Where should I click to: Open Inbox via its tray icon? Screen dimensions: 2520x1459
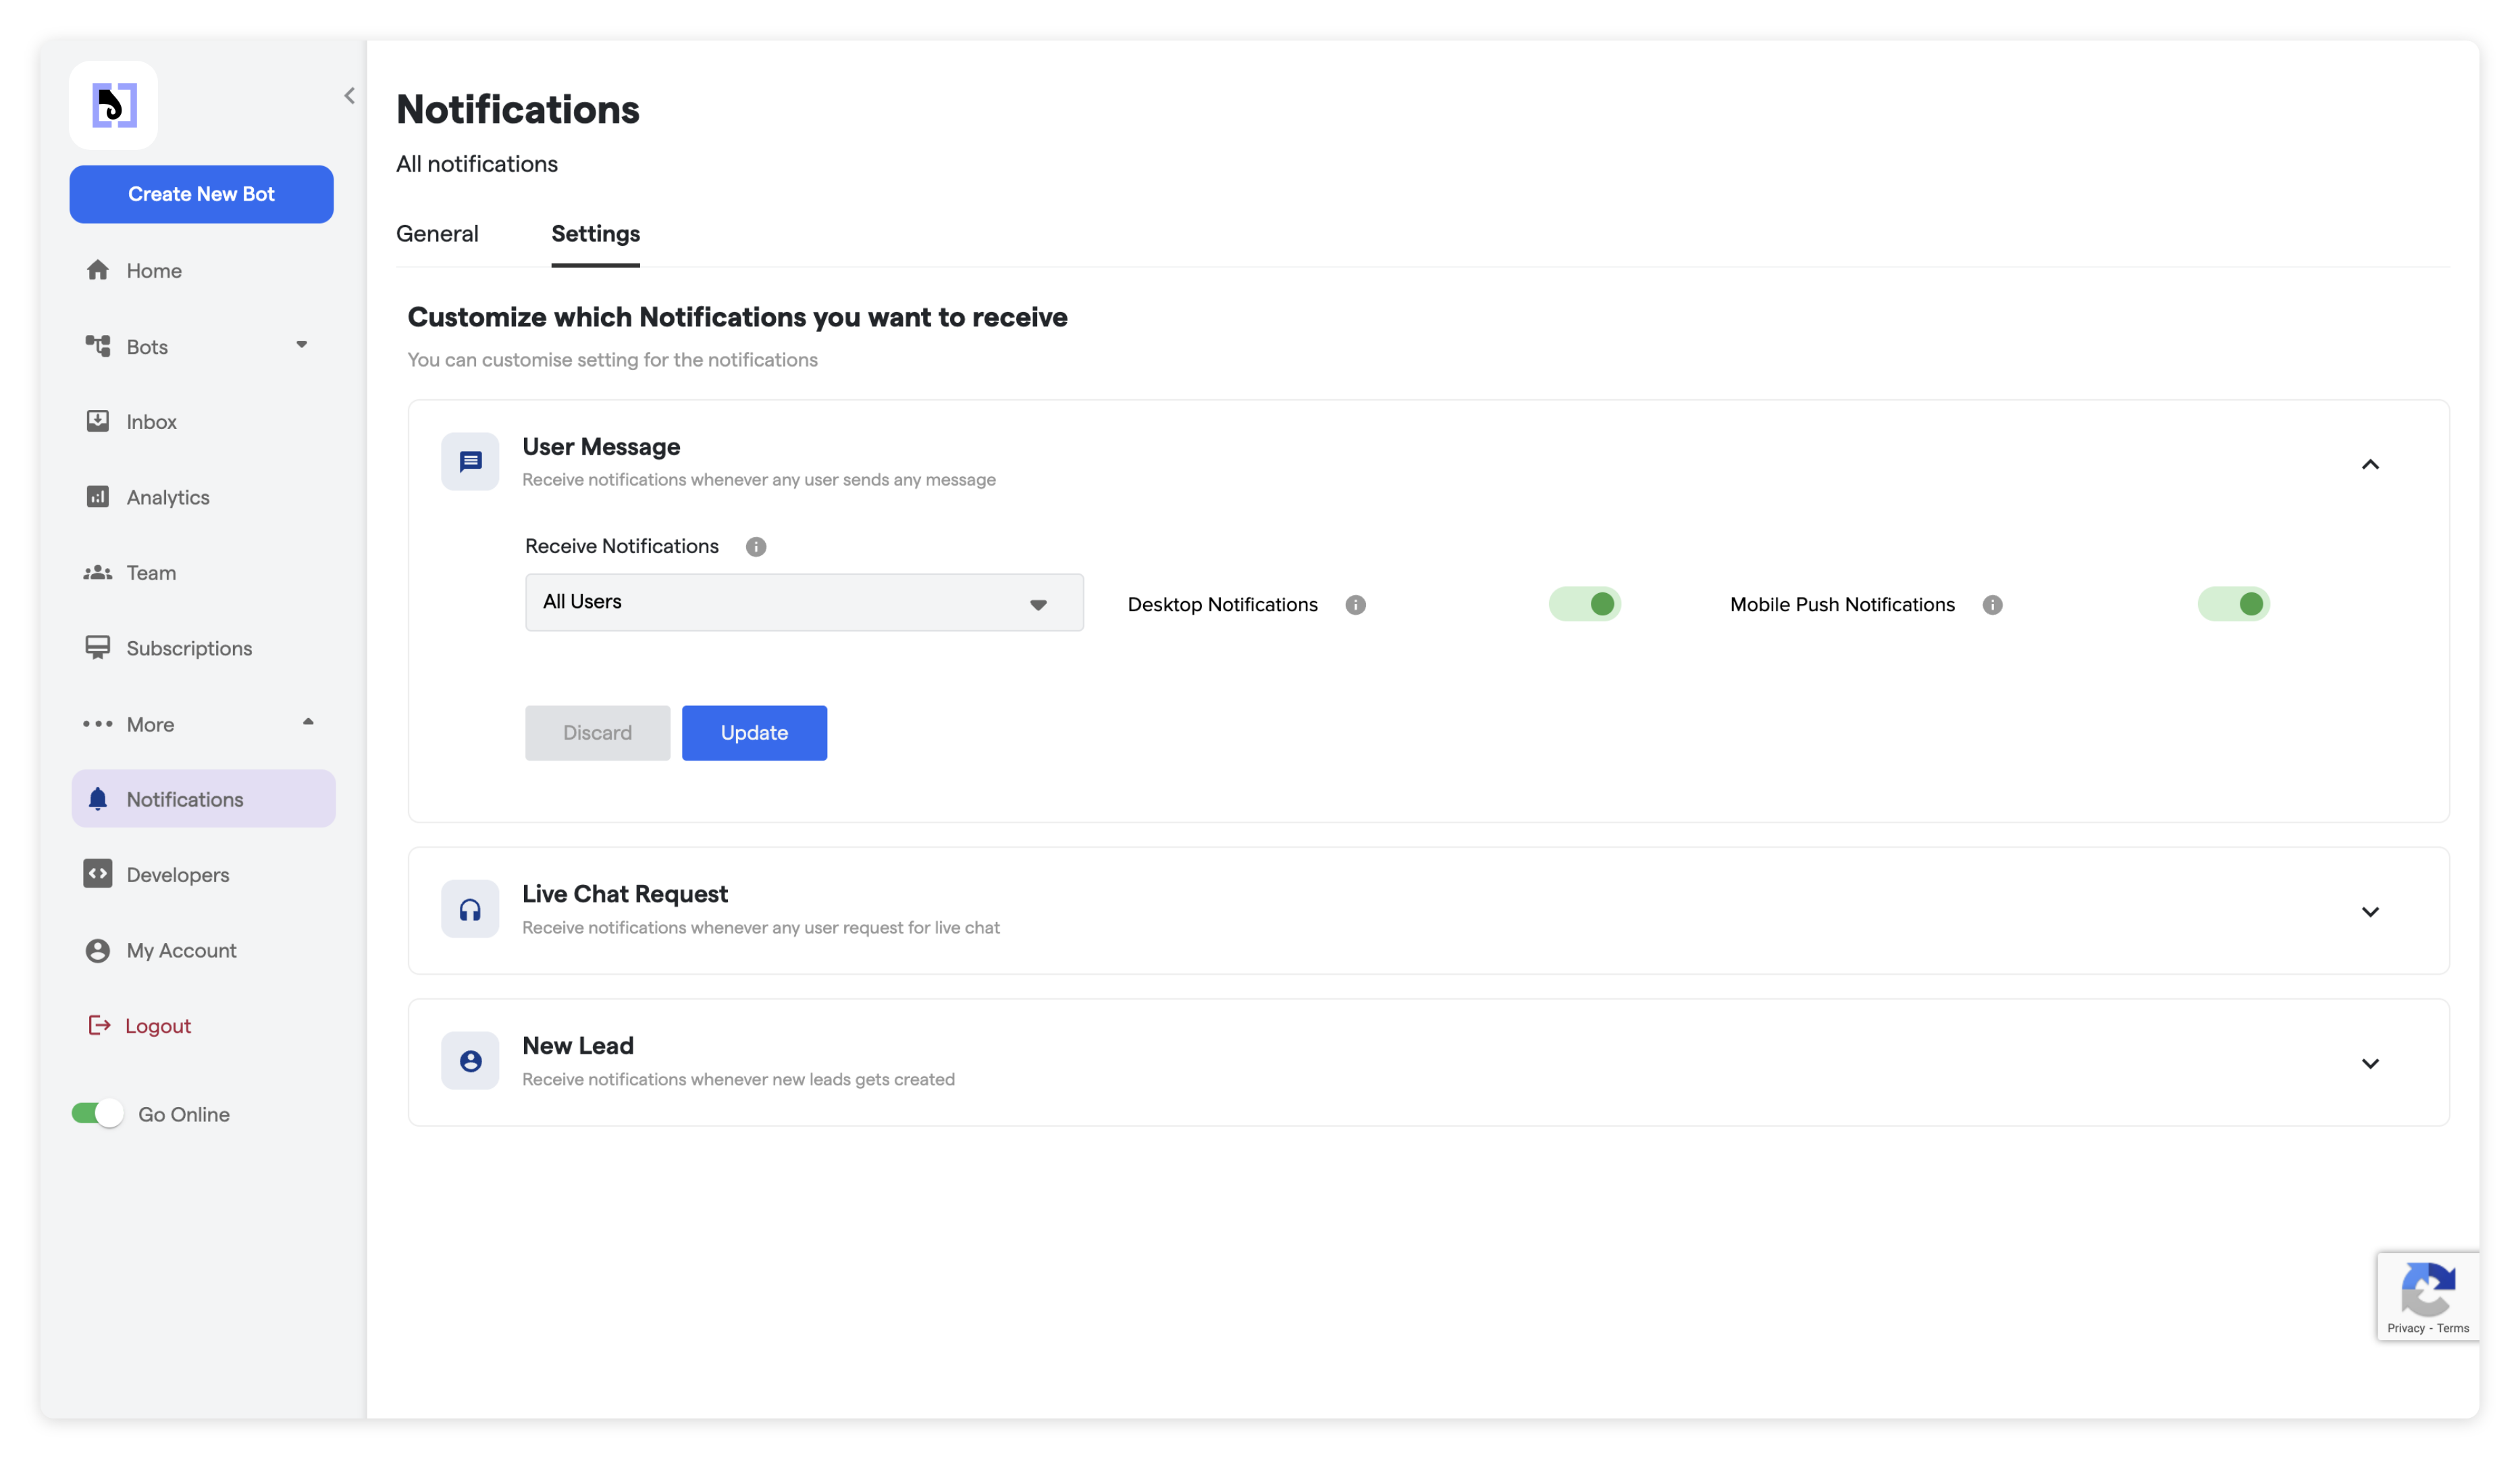tap(97, 421)
